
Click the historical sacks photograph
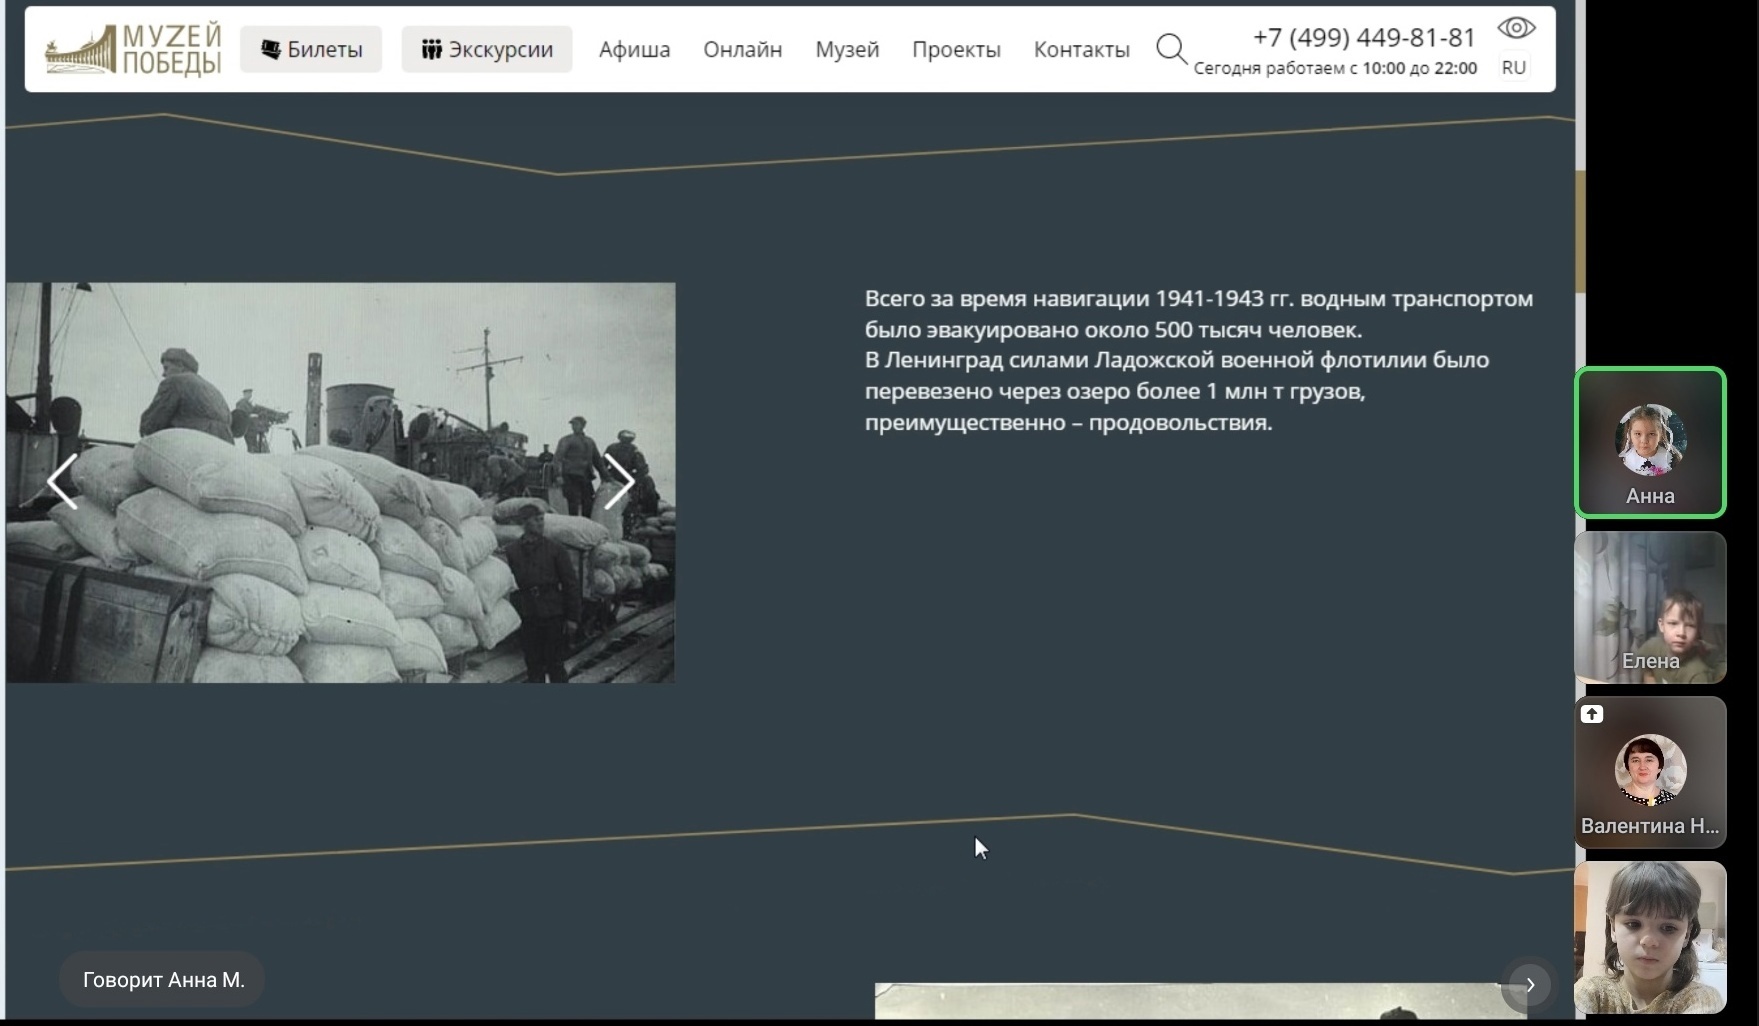[340, 482]
